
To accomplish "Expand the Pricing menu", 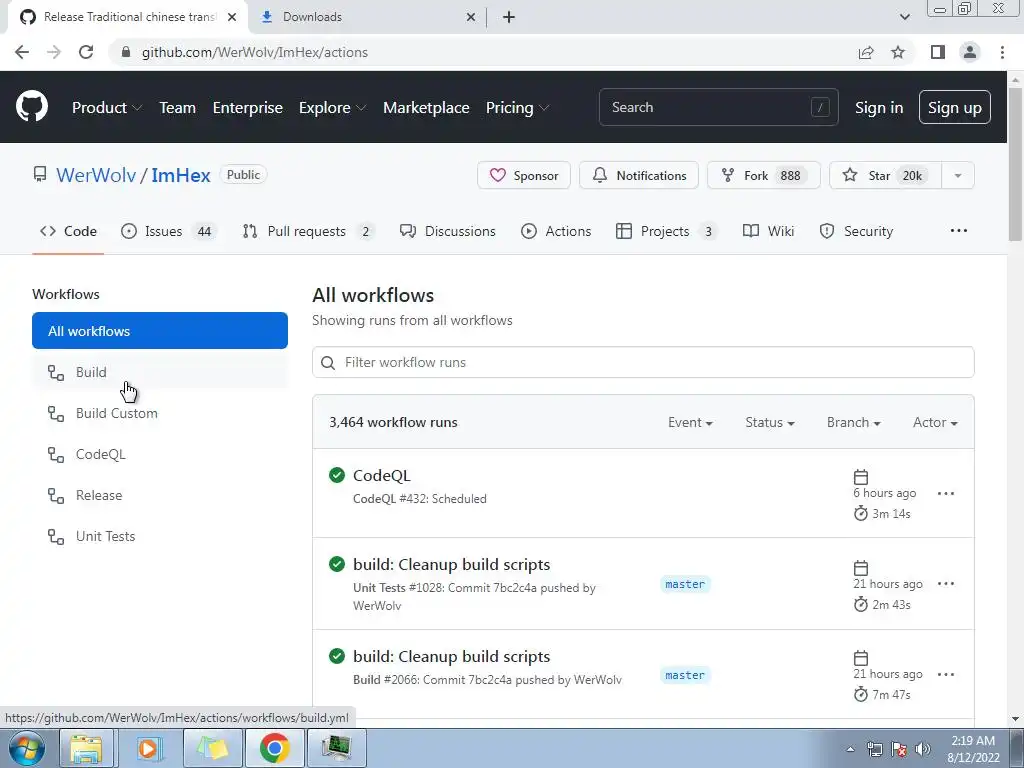I will [517, 108].
